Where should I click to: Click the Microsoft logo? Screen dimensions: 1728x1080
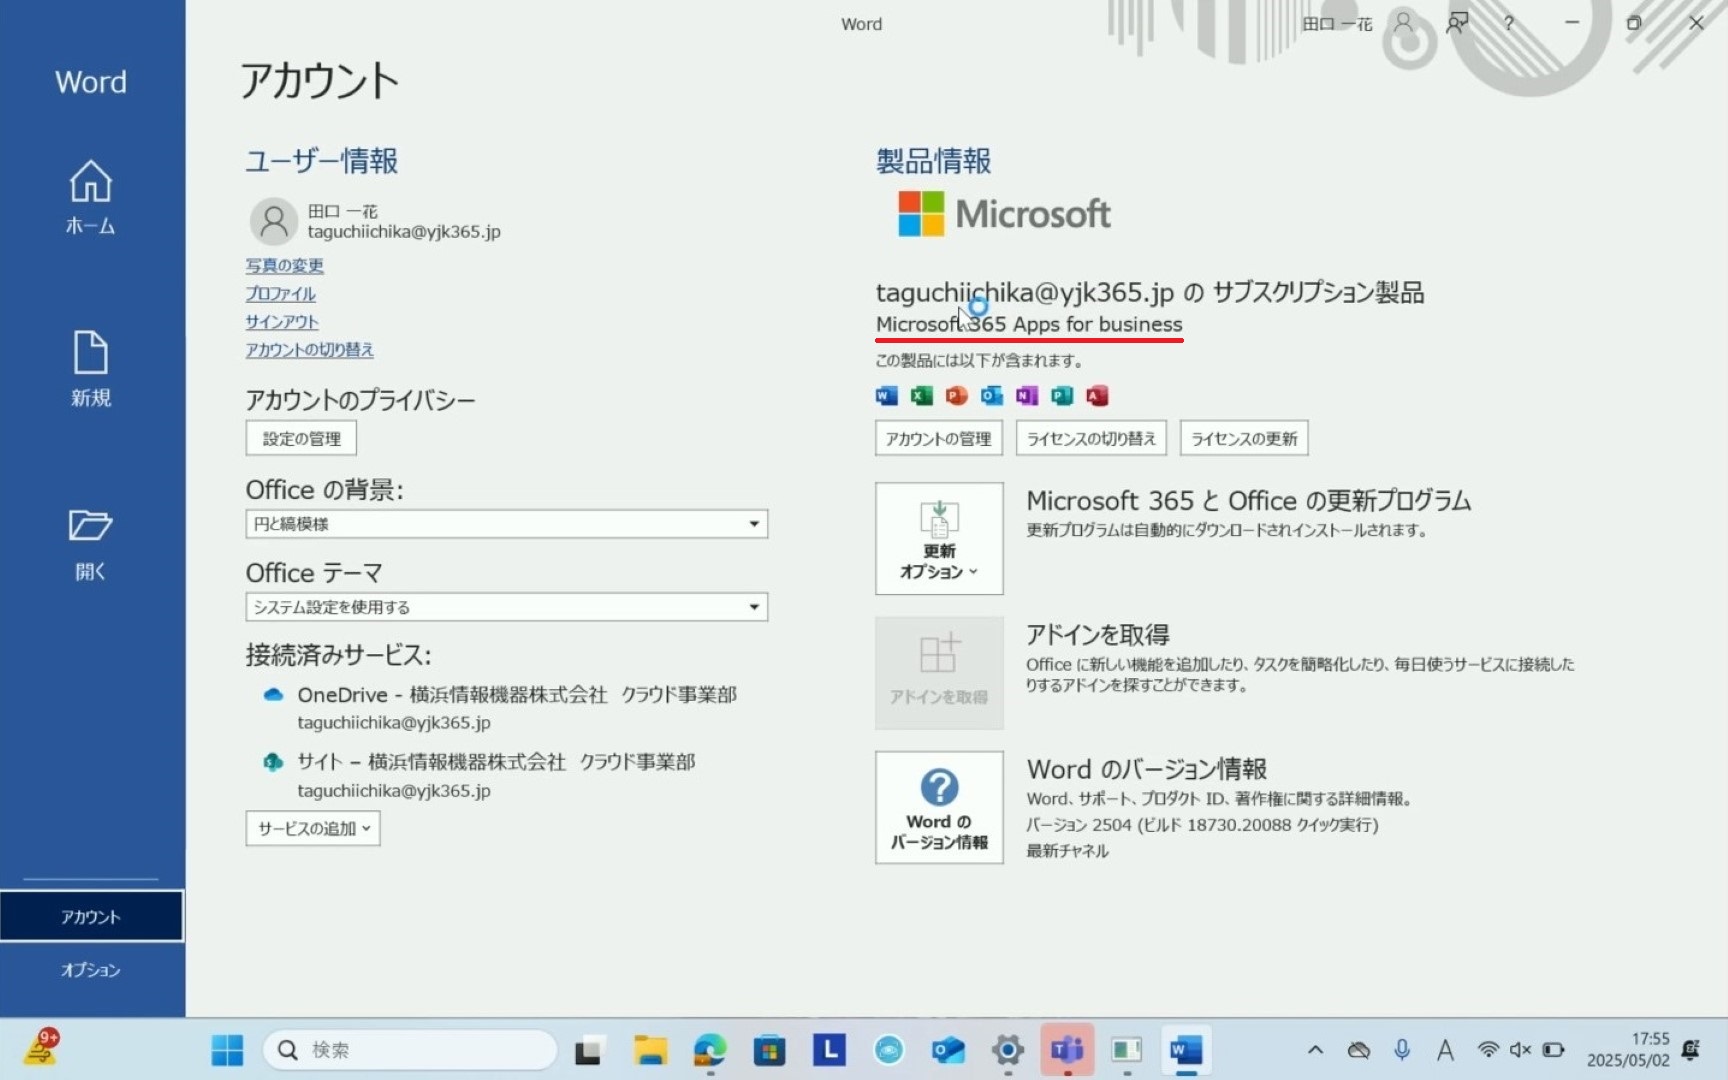[x=1004, y=214]
